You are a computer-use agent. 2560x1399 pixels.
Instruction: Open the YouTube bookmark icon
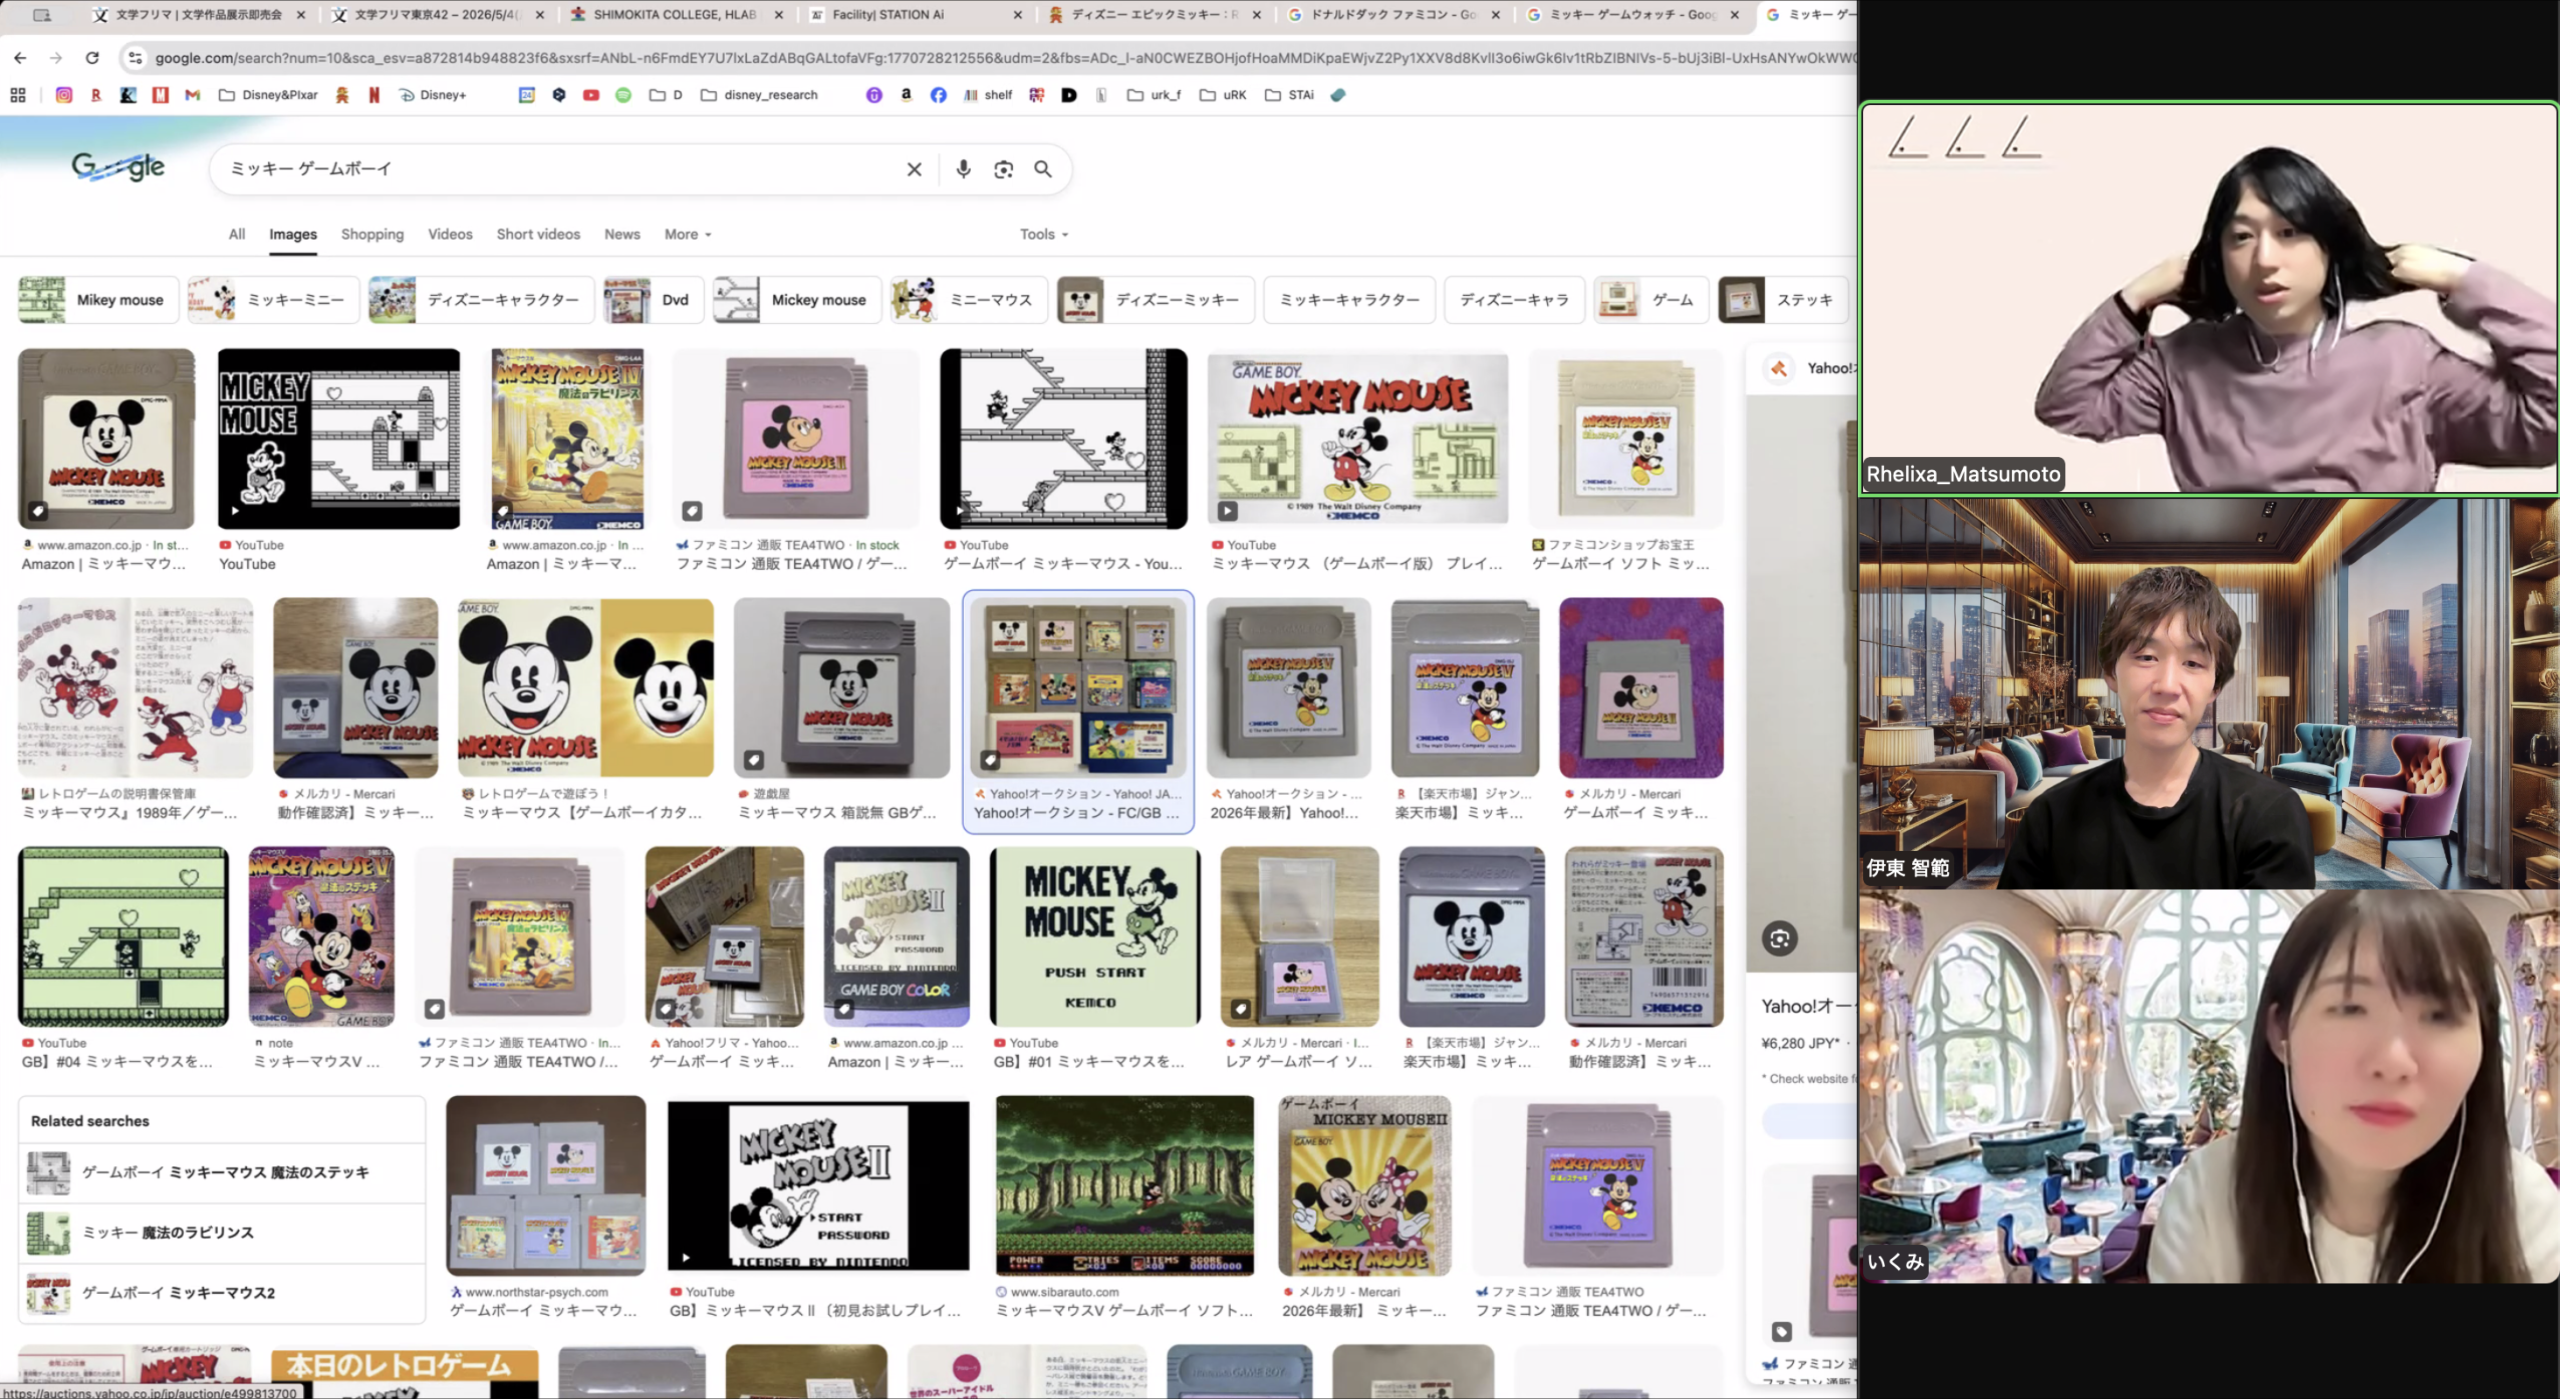click(x=591, y=95)
